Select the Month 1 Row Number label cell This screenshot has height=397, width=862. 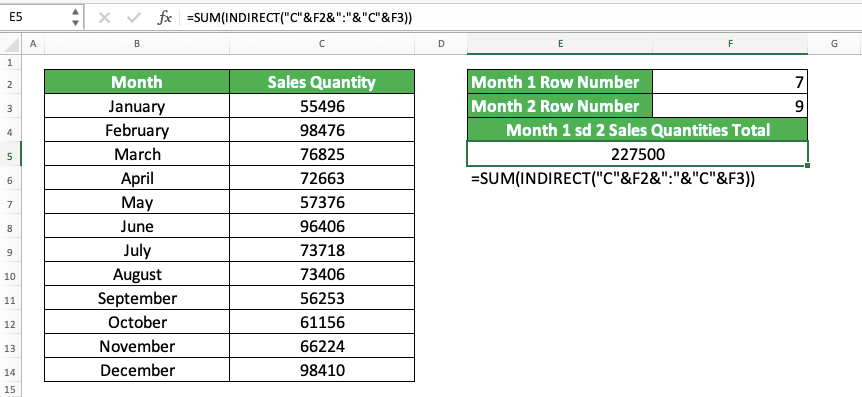pos(560,82)
